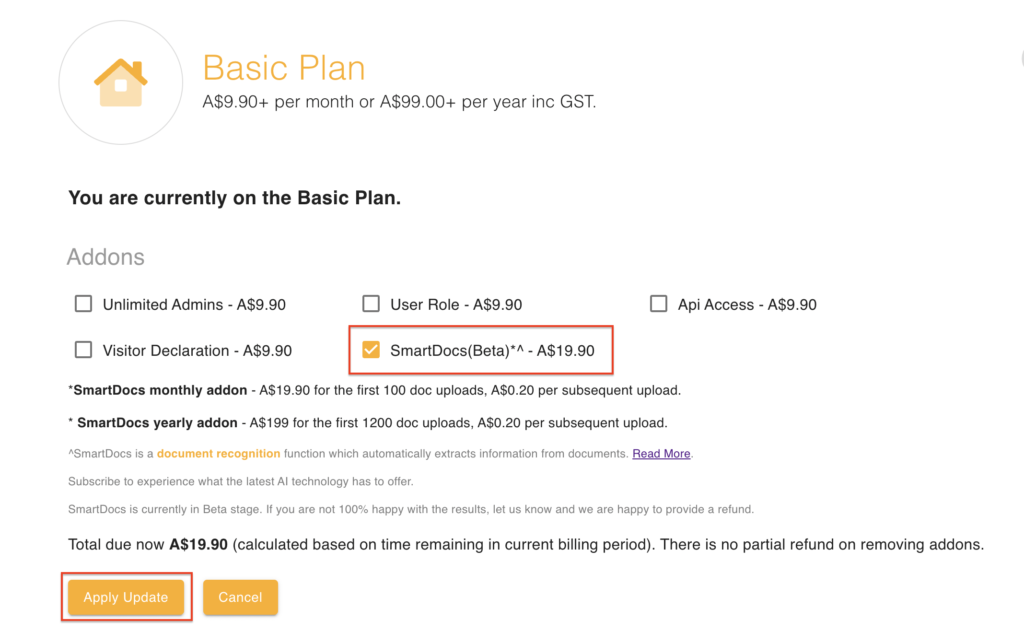1024x632 pixels.
Task: Click the 'SmartDocs(Beta)*^ - A$19.90' label text
Action: point(492,351)
